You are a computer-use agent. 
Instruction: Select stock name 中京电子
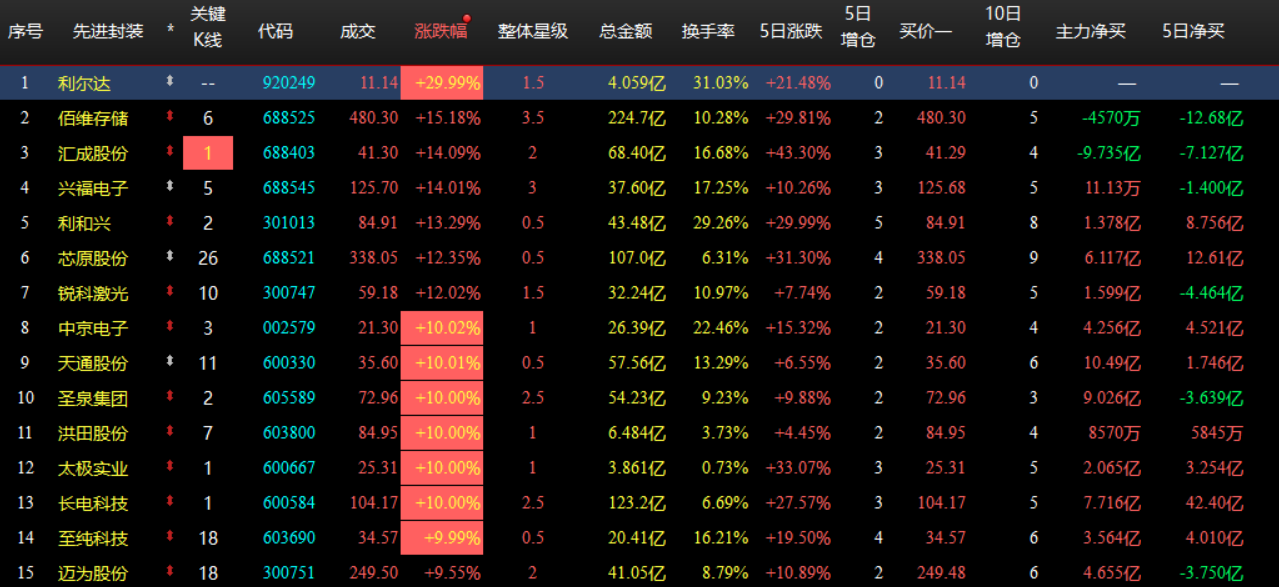coord(93,328)
